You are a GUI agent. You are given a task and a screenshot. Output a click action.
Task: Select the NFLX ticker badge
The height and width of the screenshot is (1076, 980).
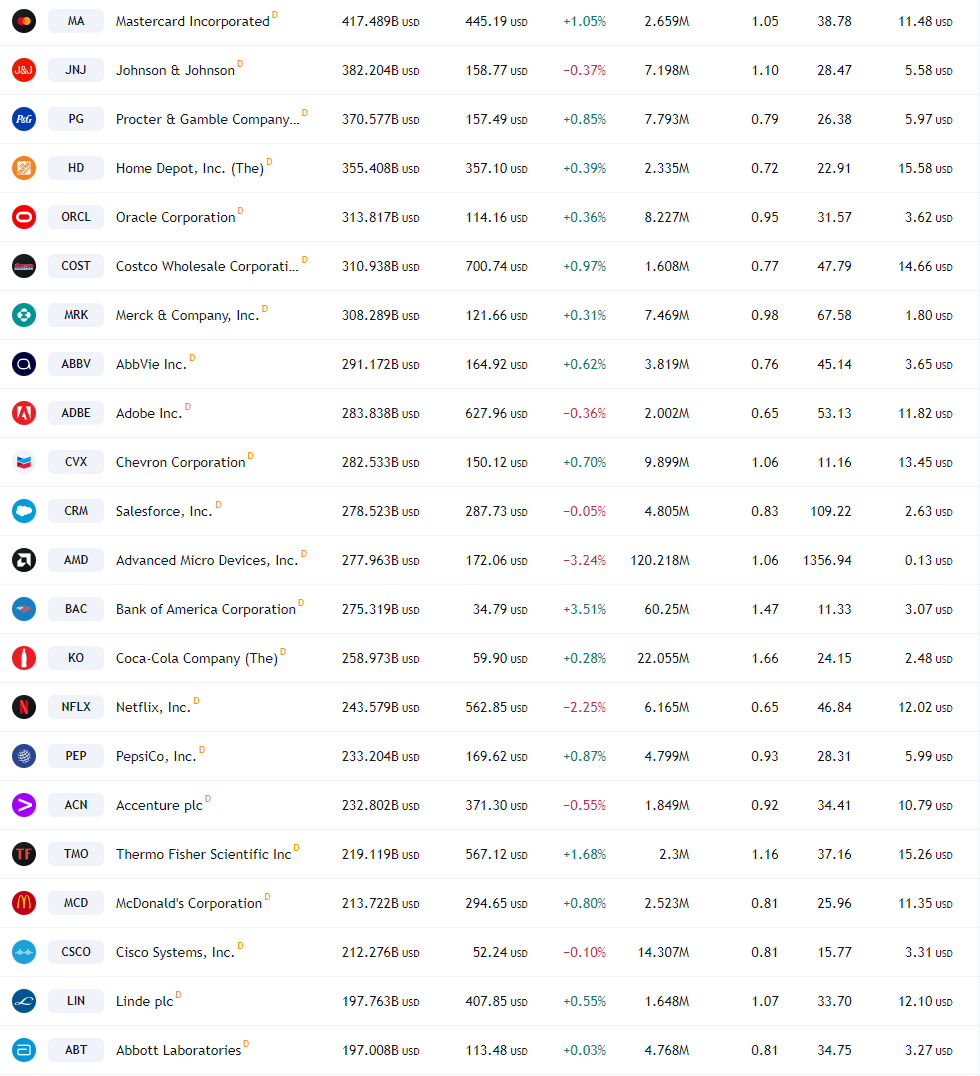pos(76,707)
